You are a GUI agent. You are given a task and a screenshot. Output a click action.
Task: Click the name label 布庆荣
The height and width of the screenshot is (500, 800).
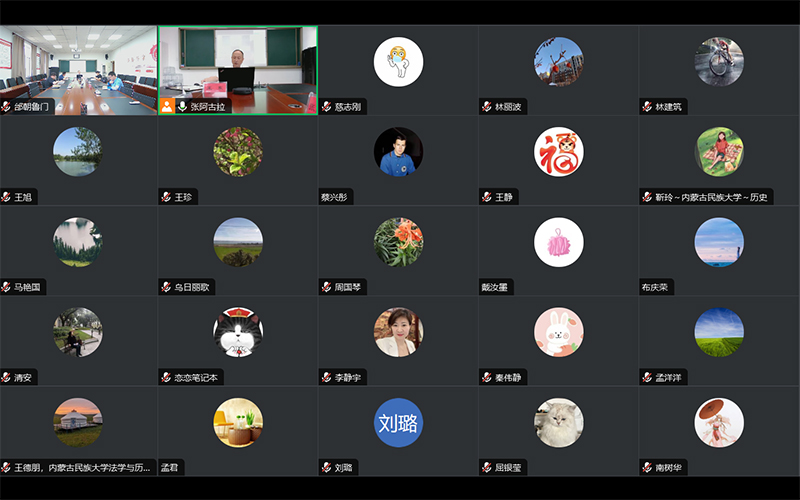[655, 287]
